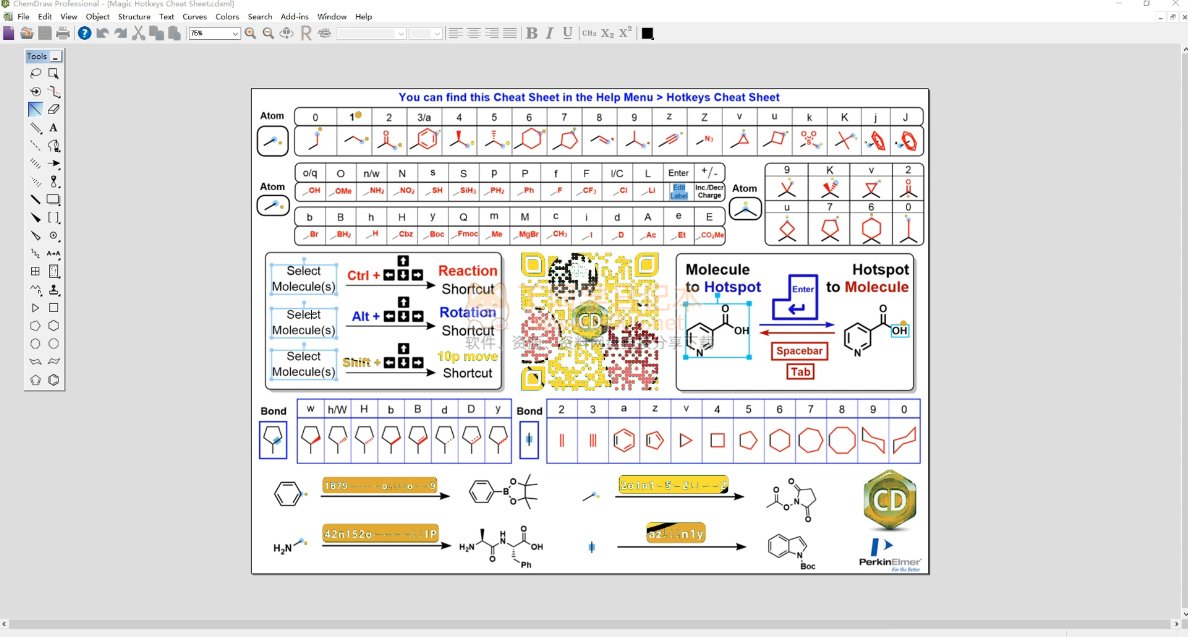1188x637 pixels.
Task: Click the black color swatch
Action: coord(647,33)
